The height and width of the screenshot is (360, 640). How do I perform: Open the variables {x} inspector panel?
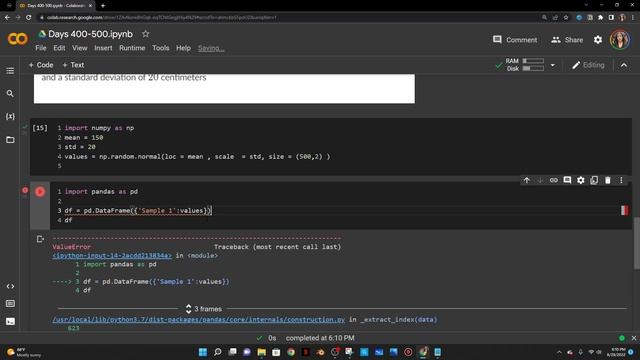tap(10, 117)
